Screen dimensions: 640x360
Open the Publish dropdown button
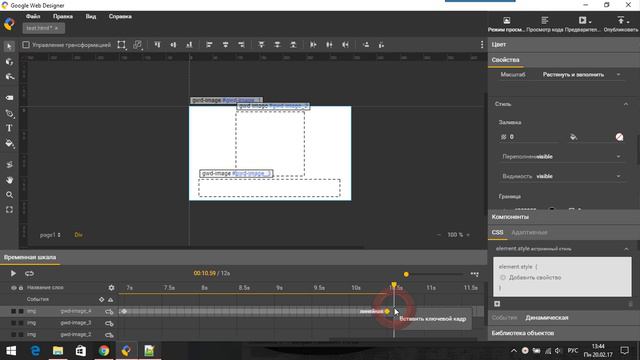[x=621, y=24]
